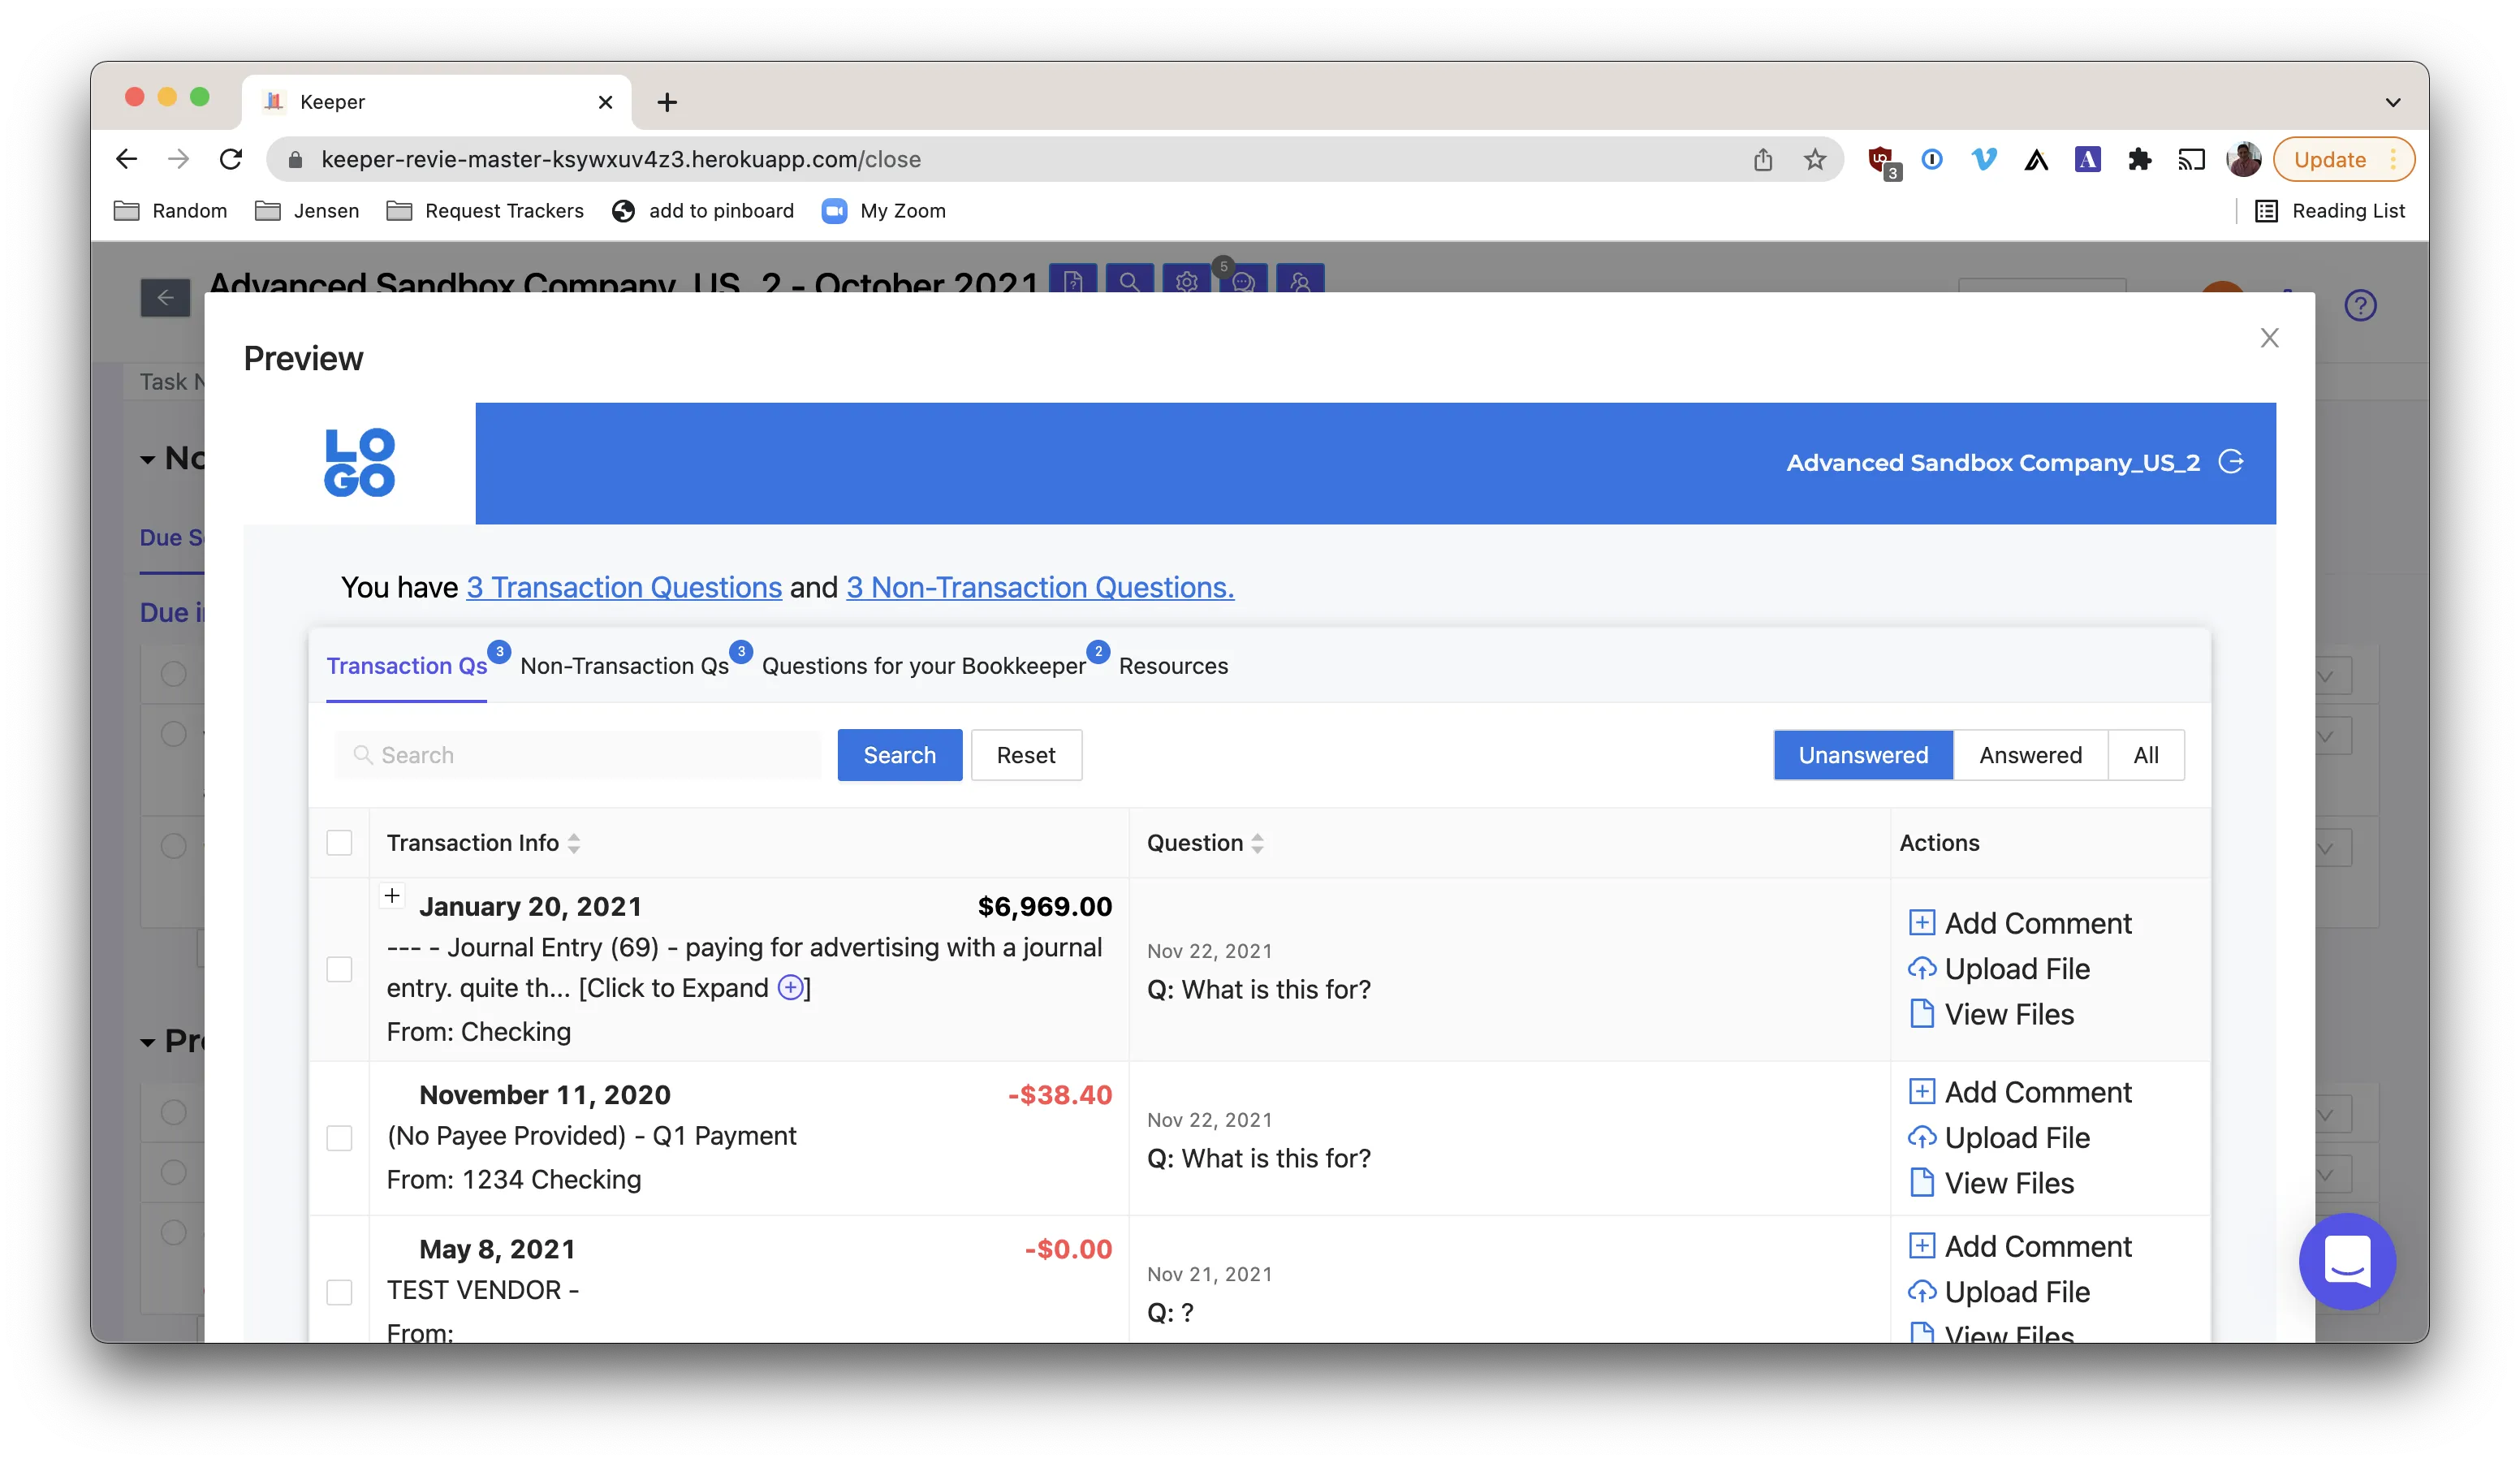
Task: Upload File for the May 8, 2021 transaction
Action: click(x=1999, y=1292)
